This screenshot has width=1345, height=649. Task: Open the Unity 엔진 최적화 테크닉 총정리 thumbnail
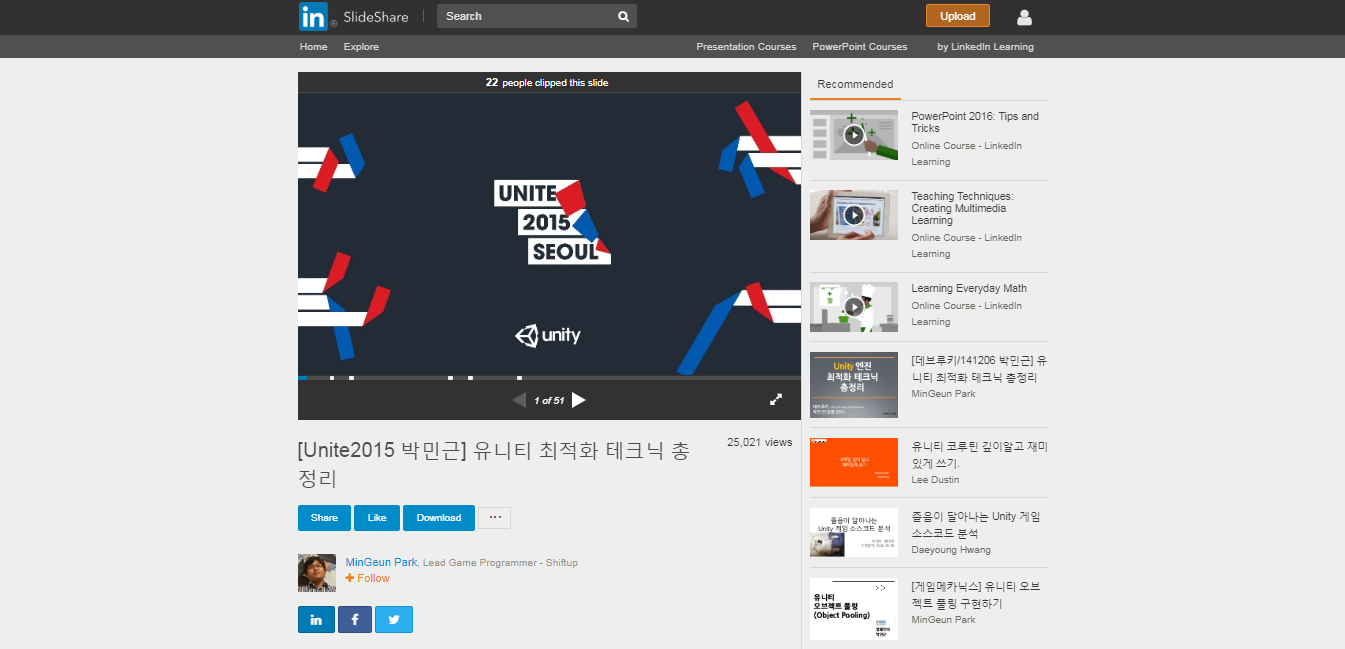tap(854, 385)
